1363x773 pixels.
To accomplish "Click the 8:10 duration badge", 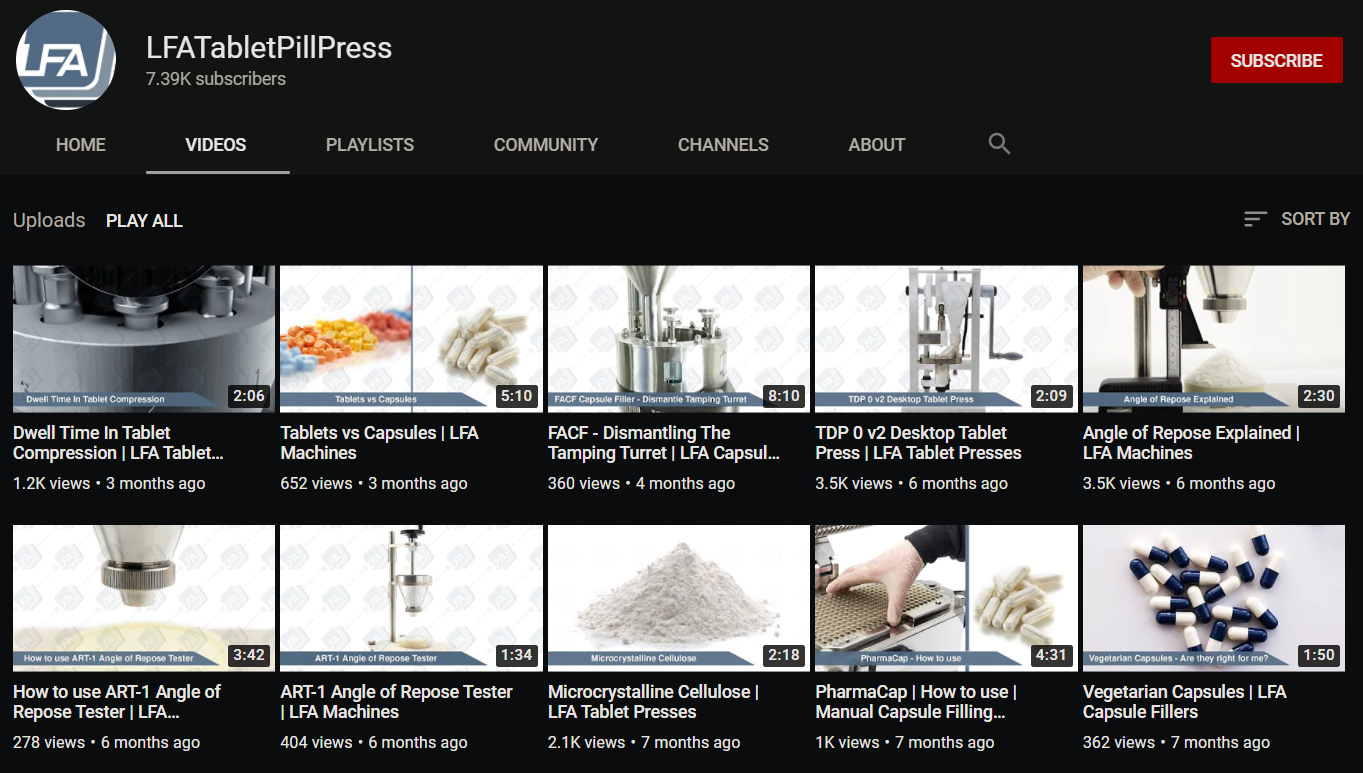I will (x=784, y=396).
